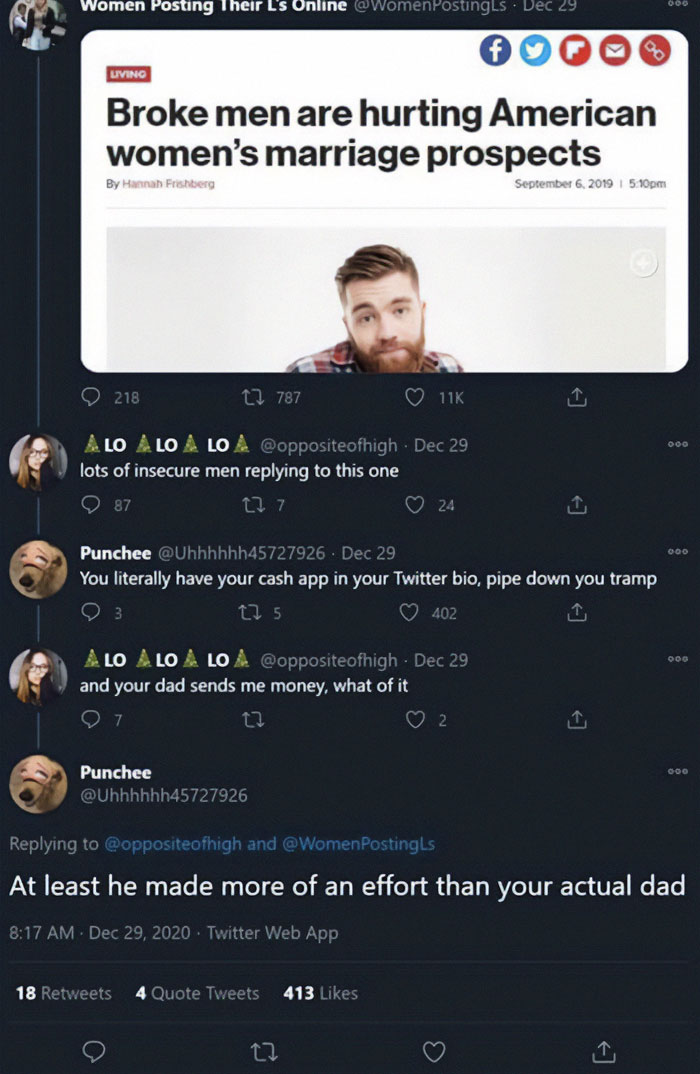Click the red share icon on the article header
The width and height of the screenshot is (700, 1074).
[575, 50]
